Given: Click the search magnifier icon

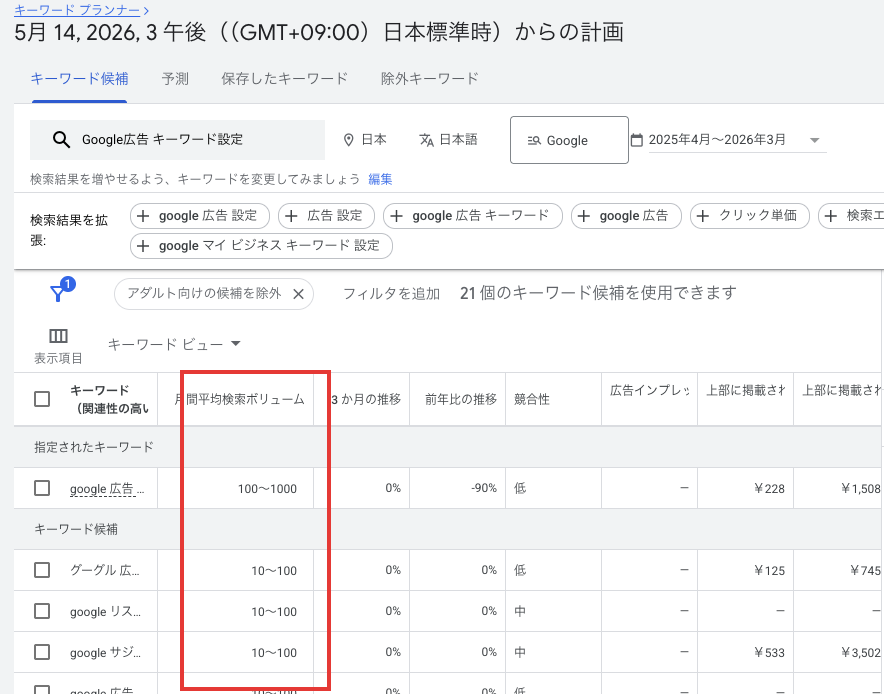Looking at the screenshot, I should click(x=61, y=140).
